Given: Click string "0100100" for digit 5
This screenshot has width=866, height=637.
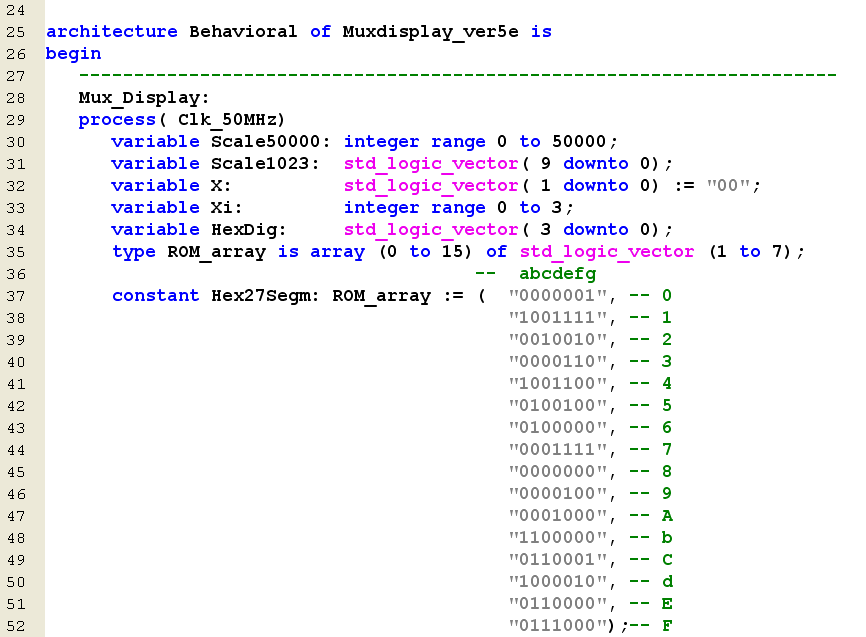Looking at the screenshot, I should pyautogui.click(x=558, y=406).
